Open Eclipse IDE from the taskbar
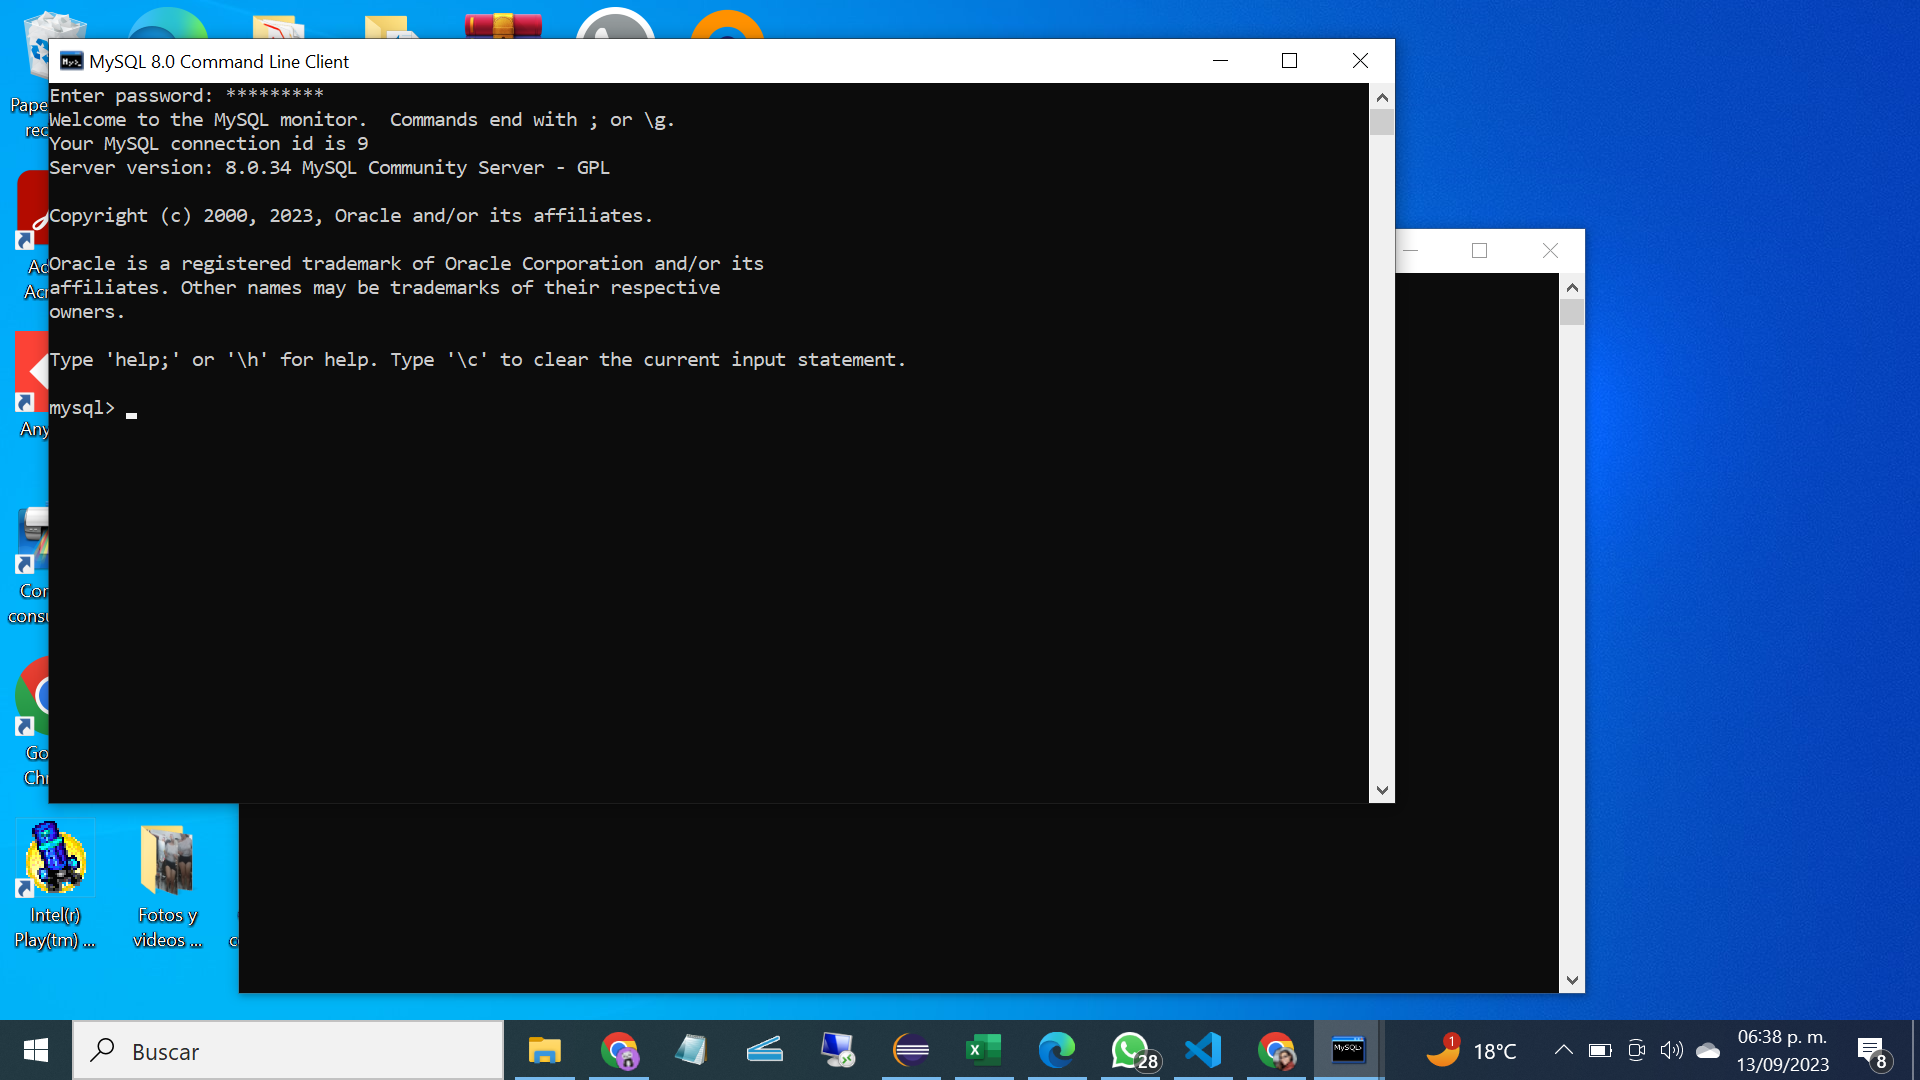Image resolution: width=1920 pixels, height=1080 pixels. tap(911, 1050)
